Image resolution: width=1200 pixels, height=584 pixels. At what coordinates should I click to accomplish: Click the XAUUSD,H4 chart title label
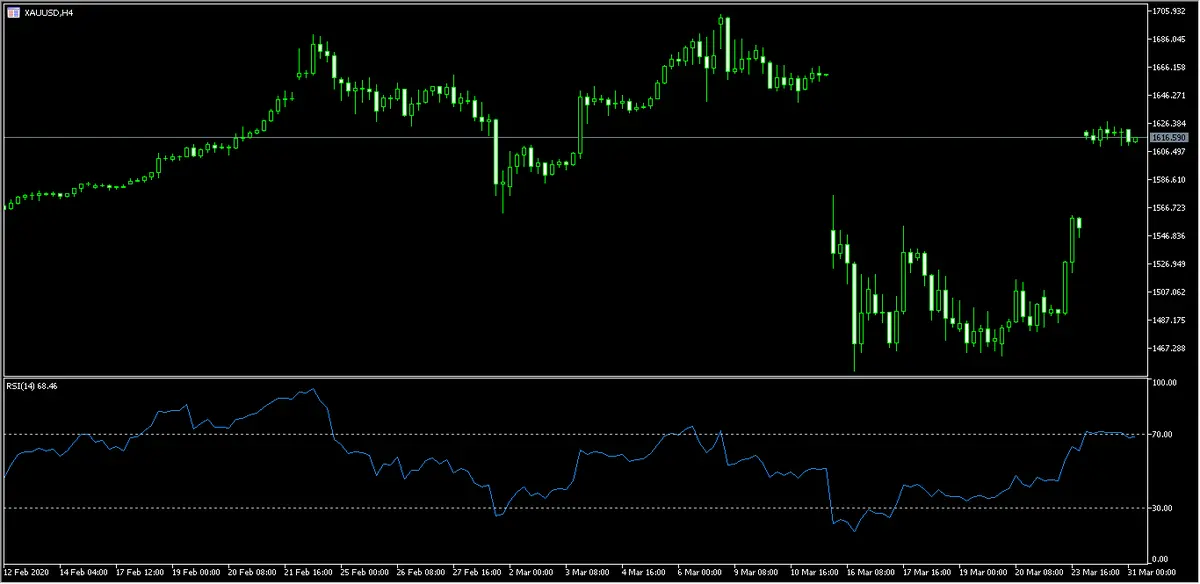pyautogui.click(x=46, y=12)
